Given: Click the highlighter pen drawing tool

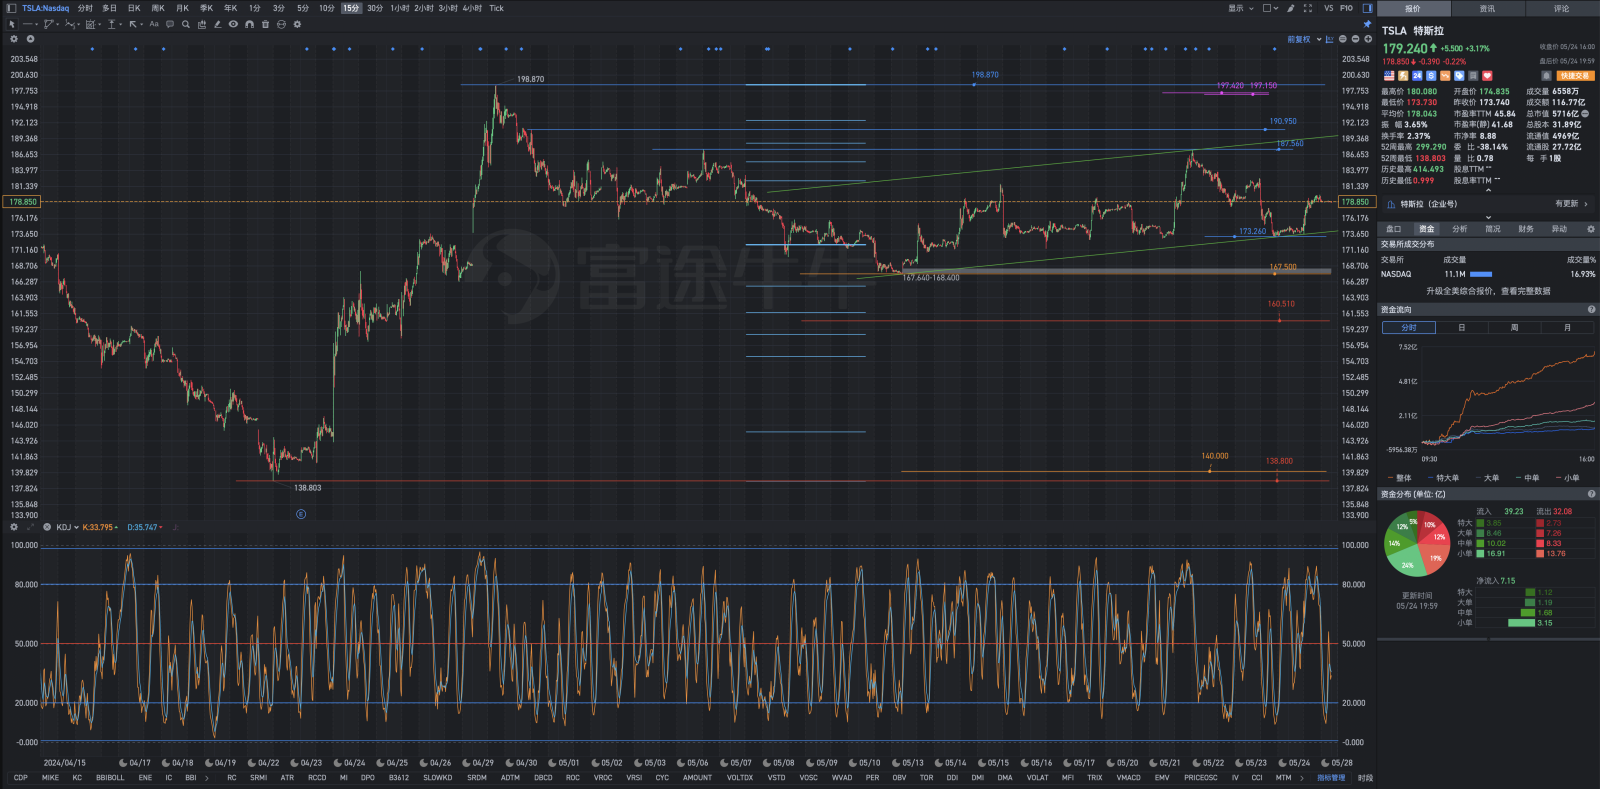Looking at the screenshot, I should pyautogui.click(x=217, y=24).
